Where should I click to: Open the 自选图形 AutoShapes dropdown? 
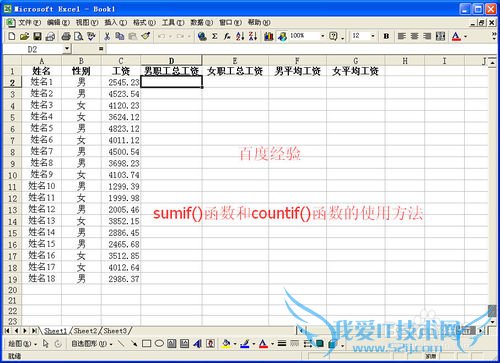(92, 344)
